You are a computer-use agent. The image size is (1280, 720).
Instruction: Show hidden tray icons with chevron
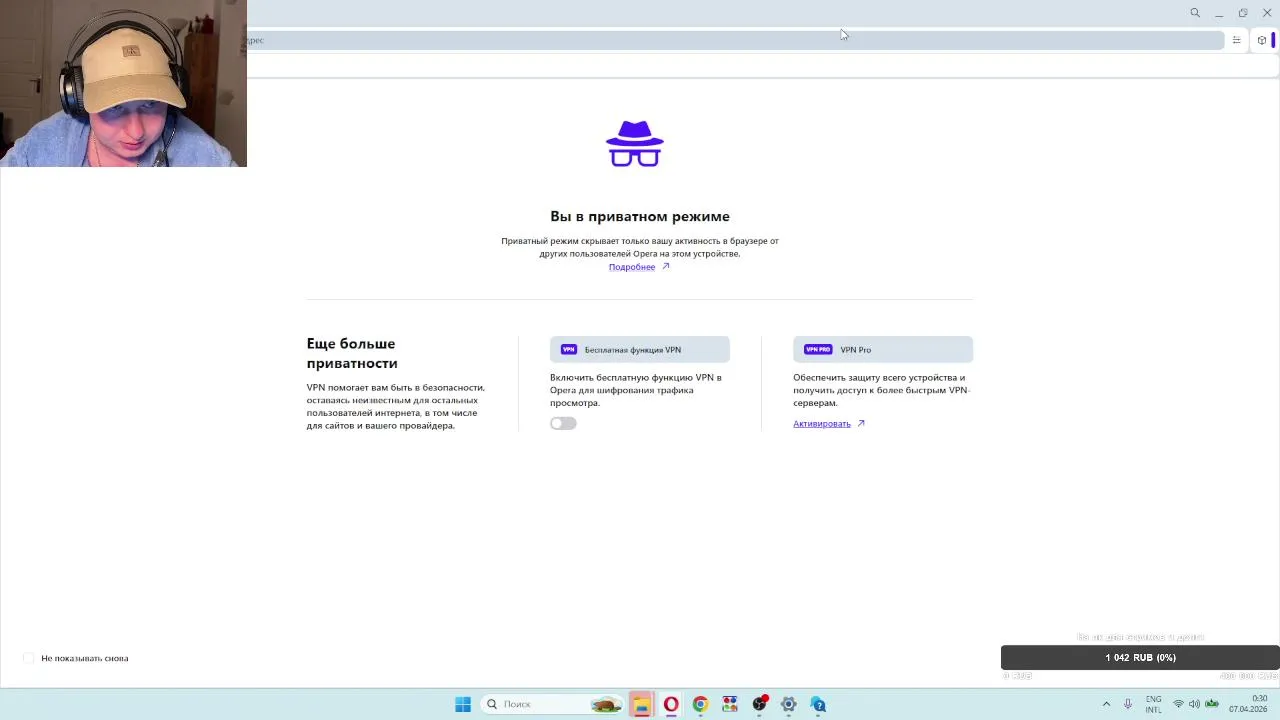pos(1106,704)
